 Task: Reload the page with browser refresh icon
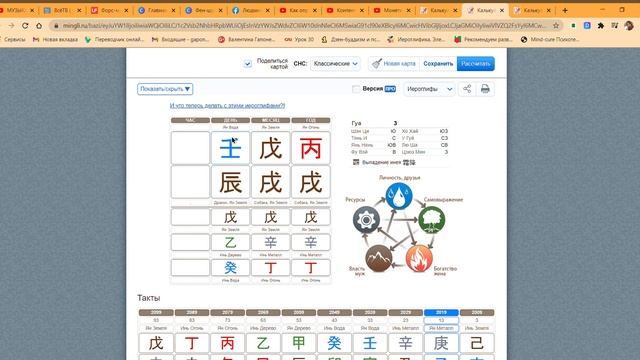[x=25, y=26]
